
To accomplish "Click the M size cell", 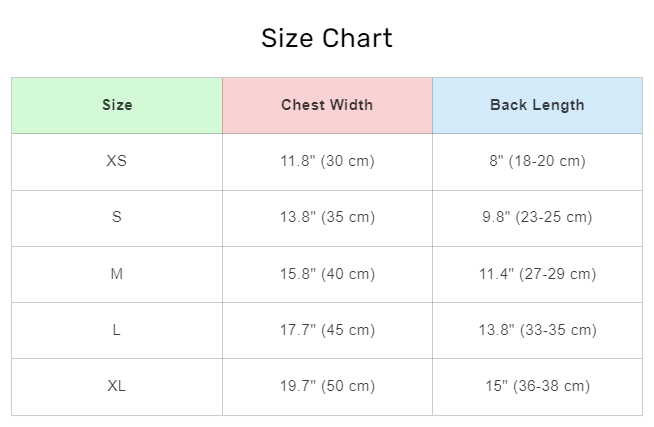I will coord(117,274).
